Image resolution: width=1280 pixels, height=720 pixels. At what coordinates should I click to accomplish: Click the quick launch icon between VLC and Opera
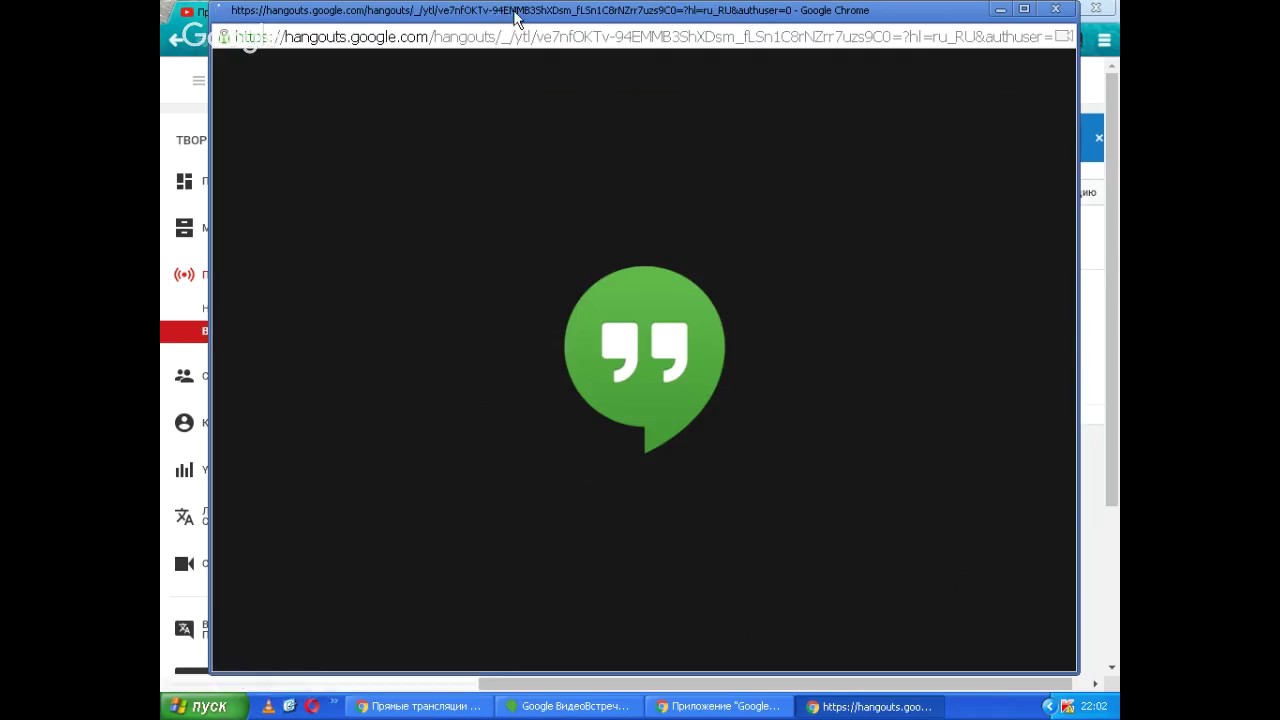(290, 706)
